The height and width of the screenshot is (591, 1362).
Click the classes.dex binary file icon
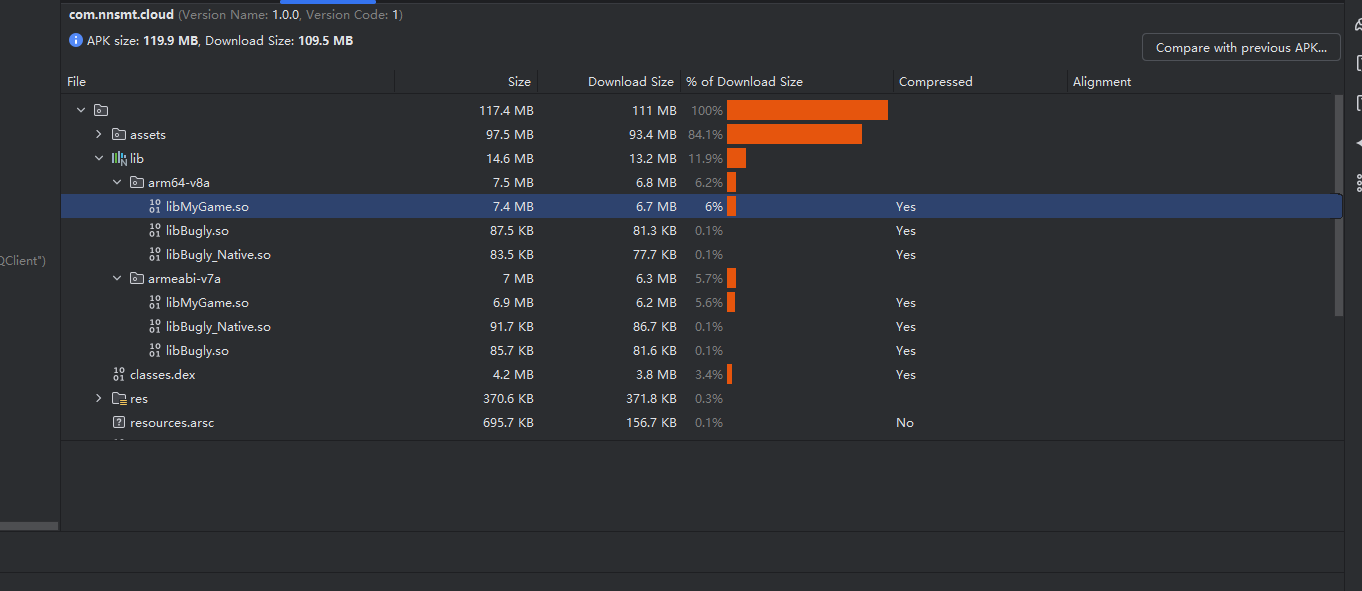(119, 374)
